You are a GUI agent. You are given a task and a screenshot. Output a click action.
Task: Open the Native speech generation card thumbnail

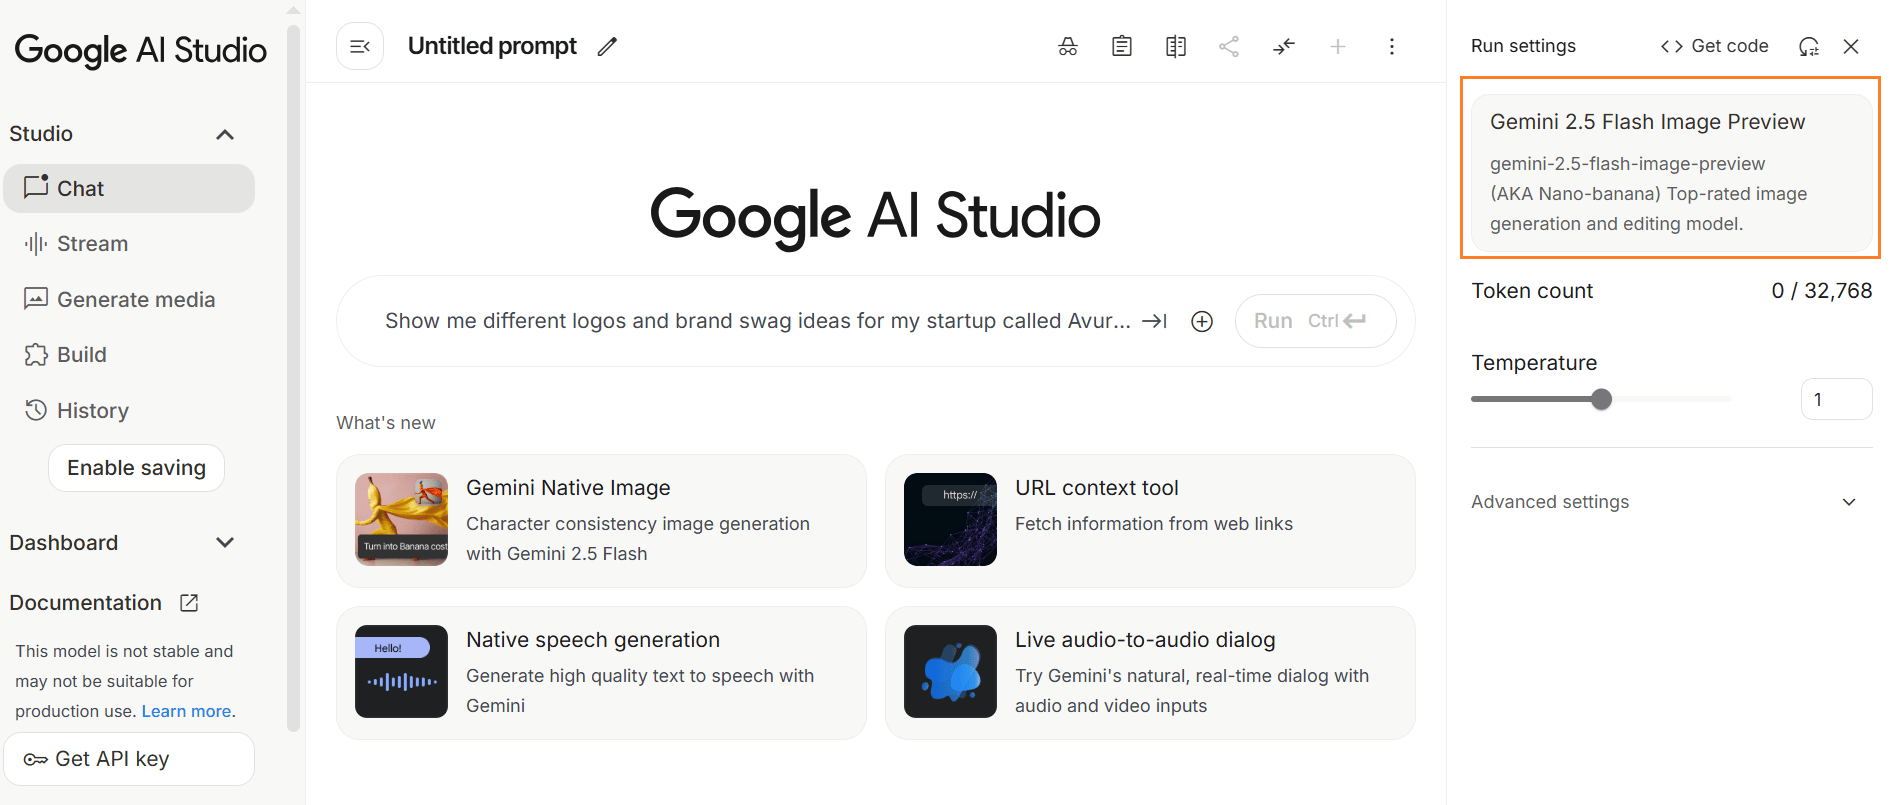tap(401, 671)
